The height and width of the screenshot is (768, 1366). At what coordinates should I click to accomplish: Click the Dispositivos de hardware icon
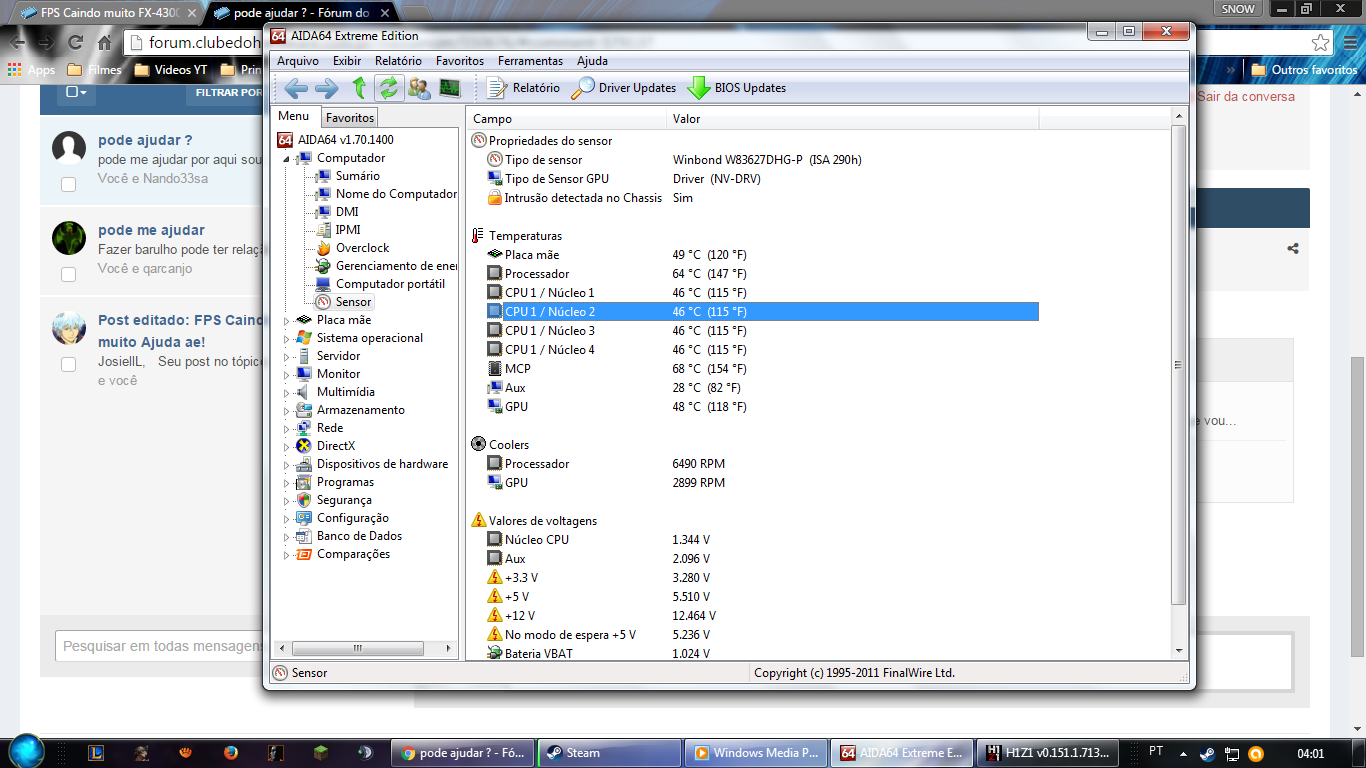tap(304, 464)
